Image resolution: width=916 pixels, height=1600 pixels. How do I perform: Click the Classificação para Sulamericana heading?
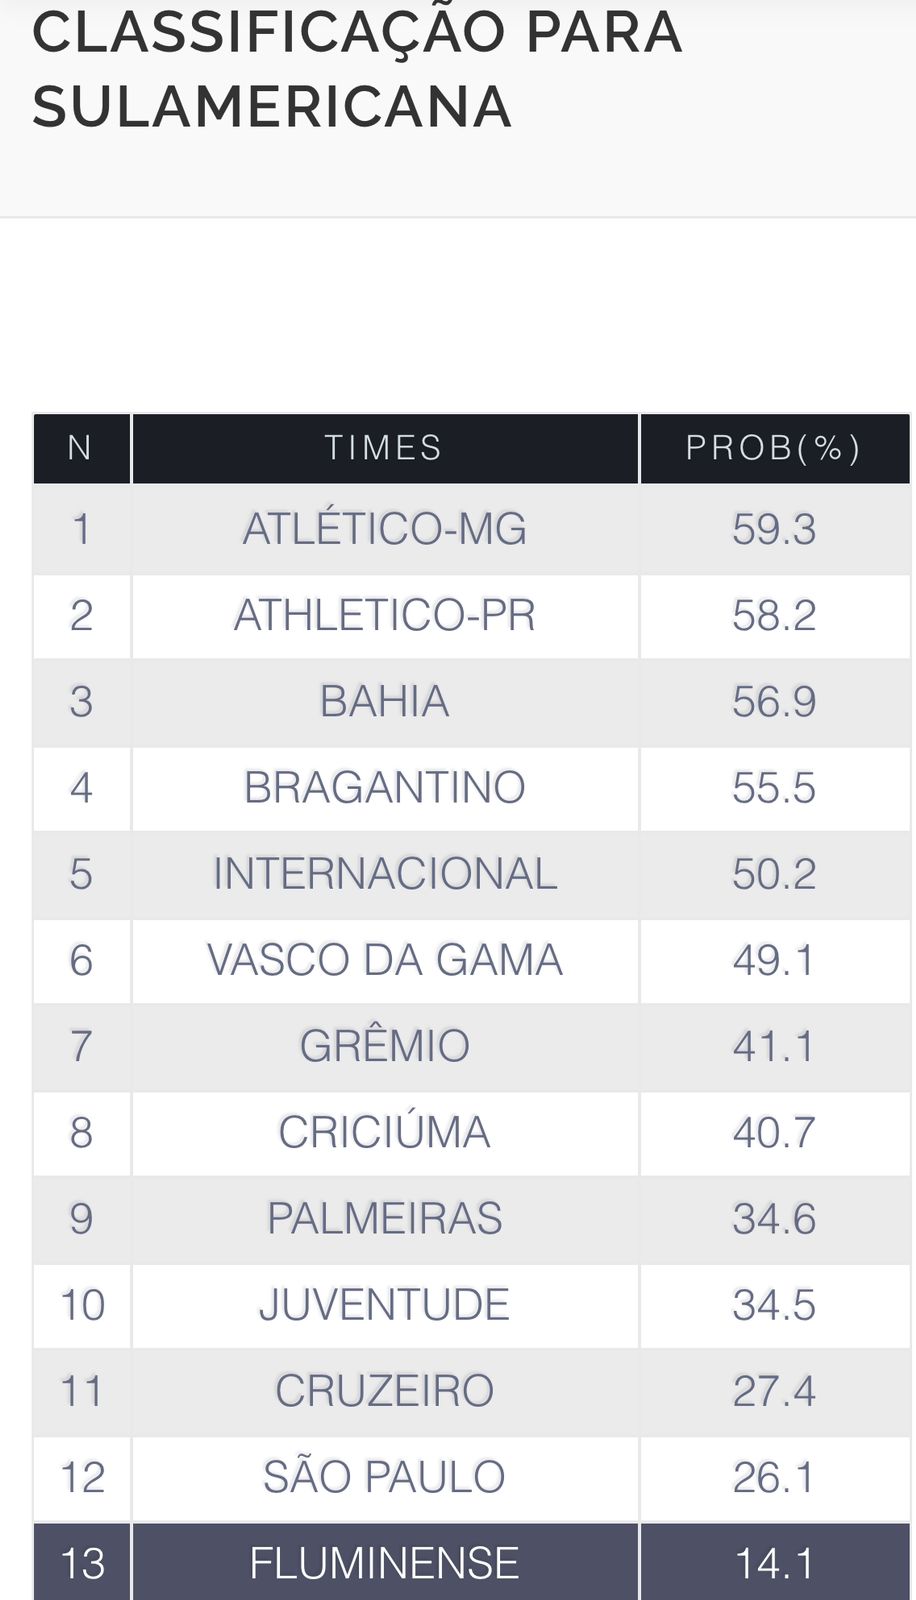click(357, 69)
